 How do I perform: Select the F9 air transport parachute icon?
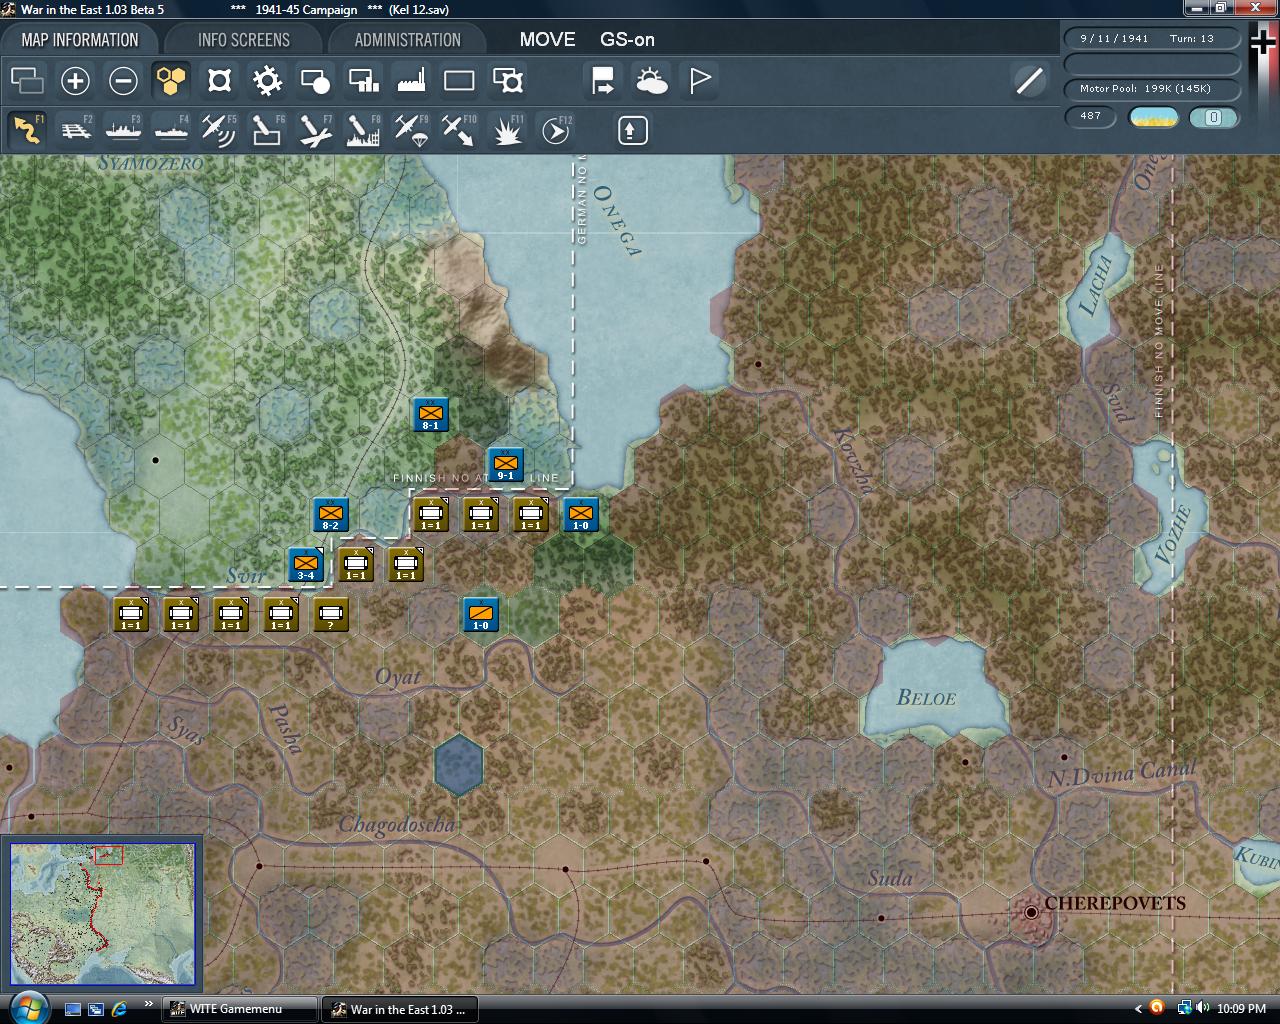pyautogui.click(x=411, y=130)
